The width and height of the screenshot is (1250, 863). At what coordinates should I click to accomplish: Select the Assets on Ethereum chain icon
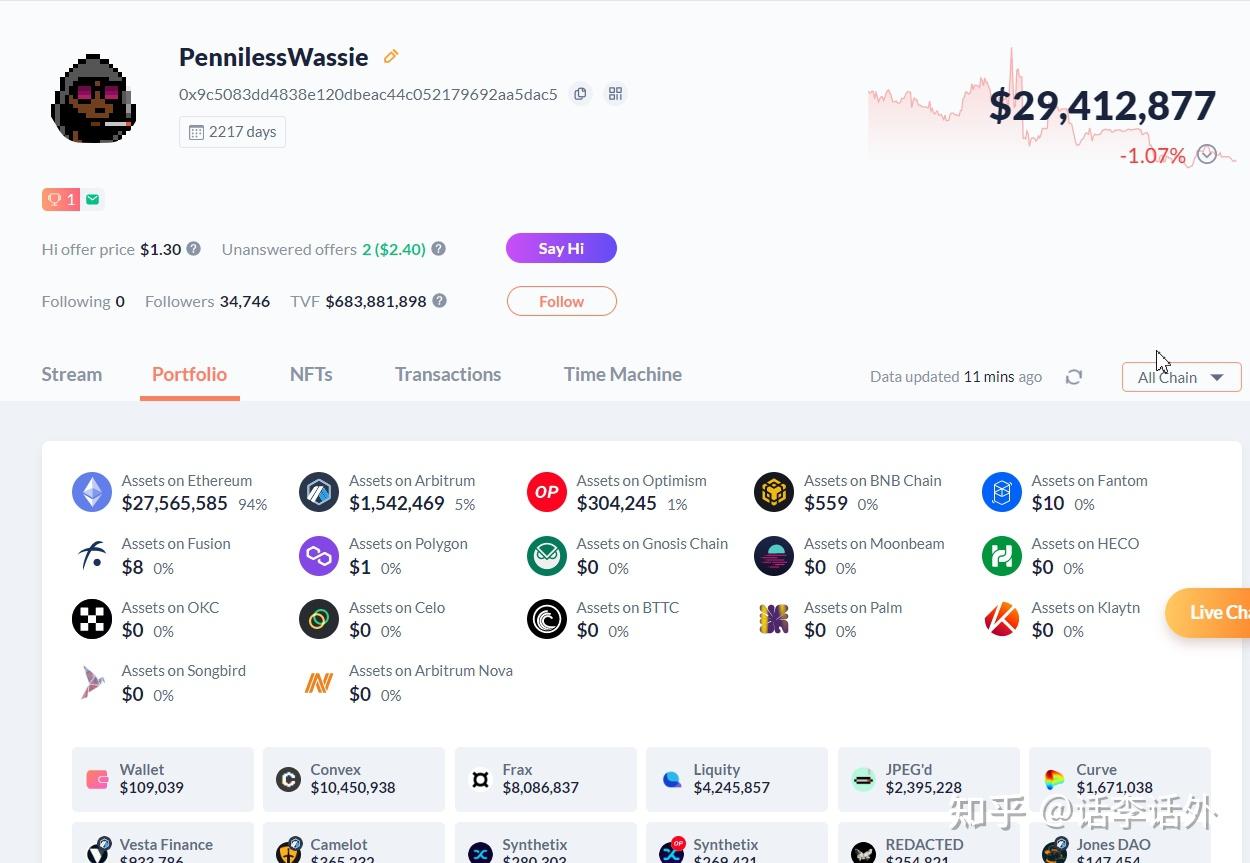point(92,492)
